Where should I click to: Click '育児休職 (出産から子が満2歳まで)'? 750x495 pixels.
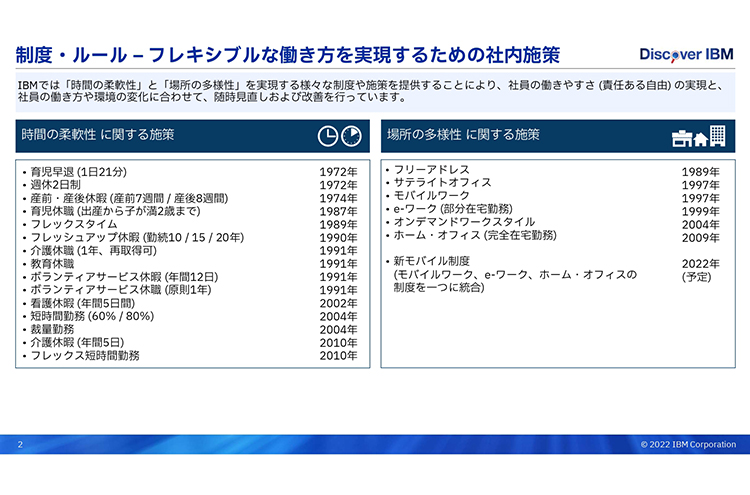pyautogui.click(x=115, y=211)
